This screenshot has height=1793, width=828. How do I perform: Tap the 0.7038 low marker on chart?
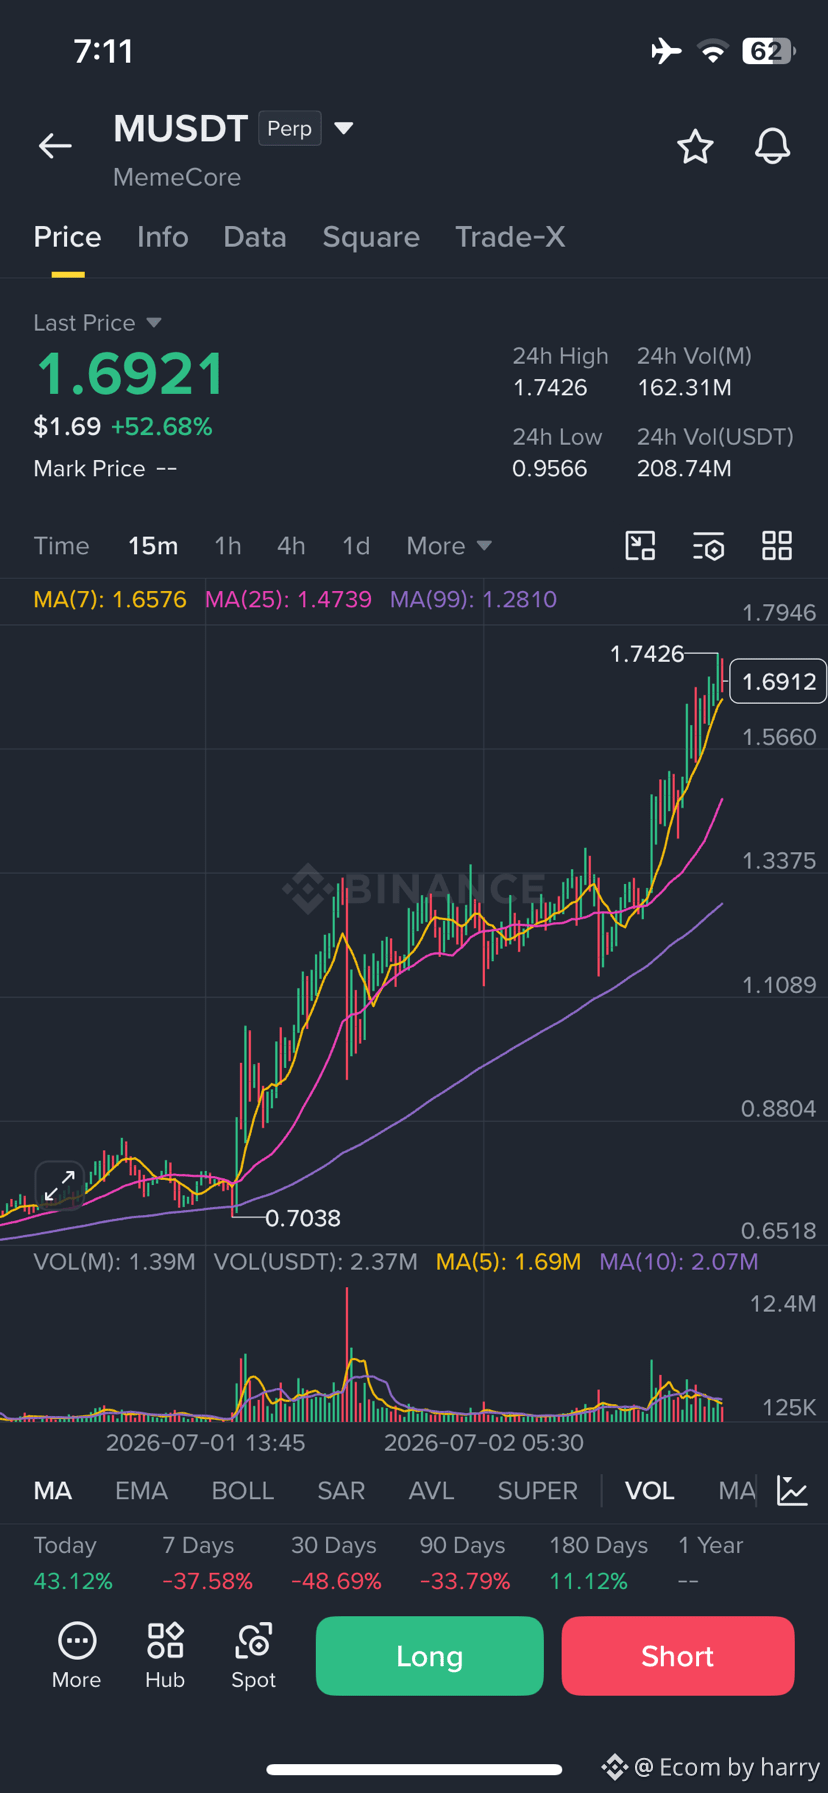click(x=303, y=1218)
